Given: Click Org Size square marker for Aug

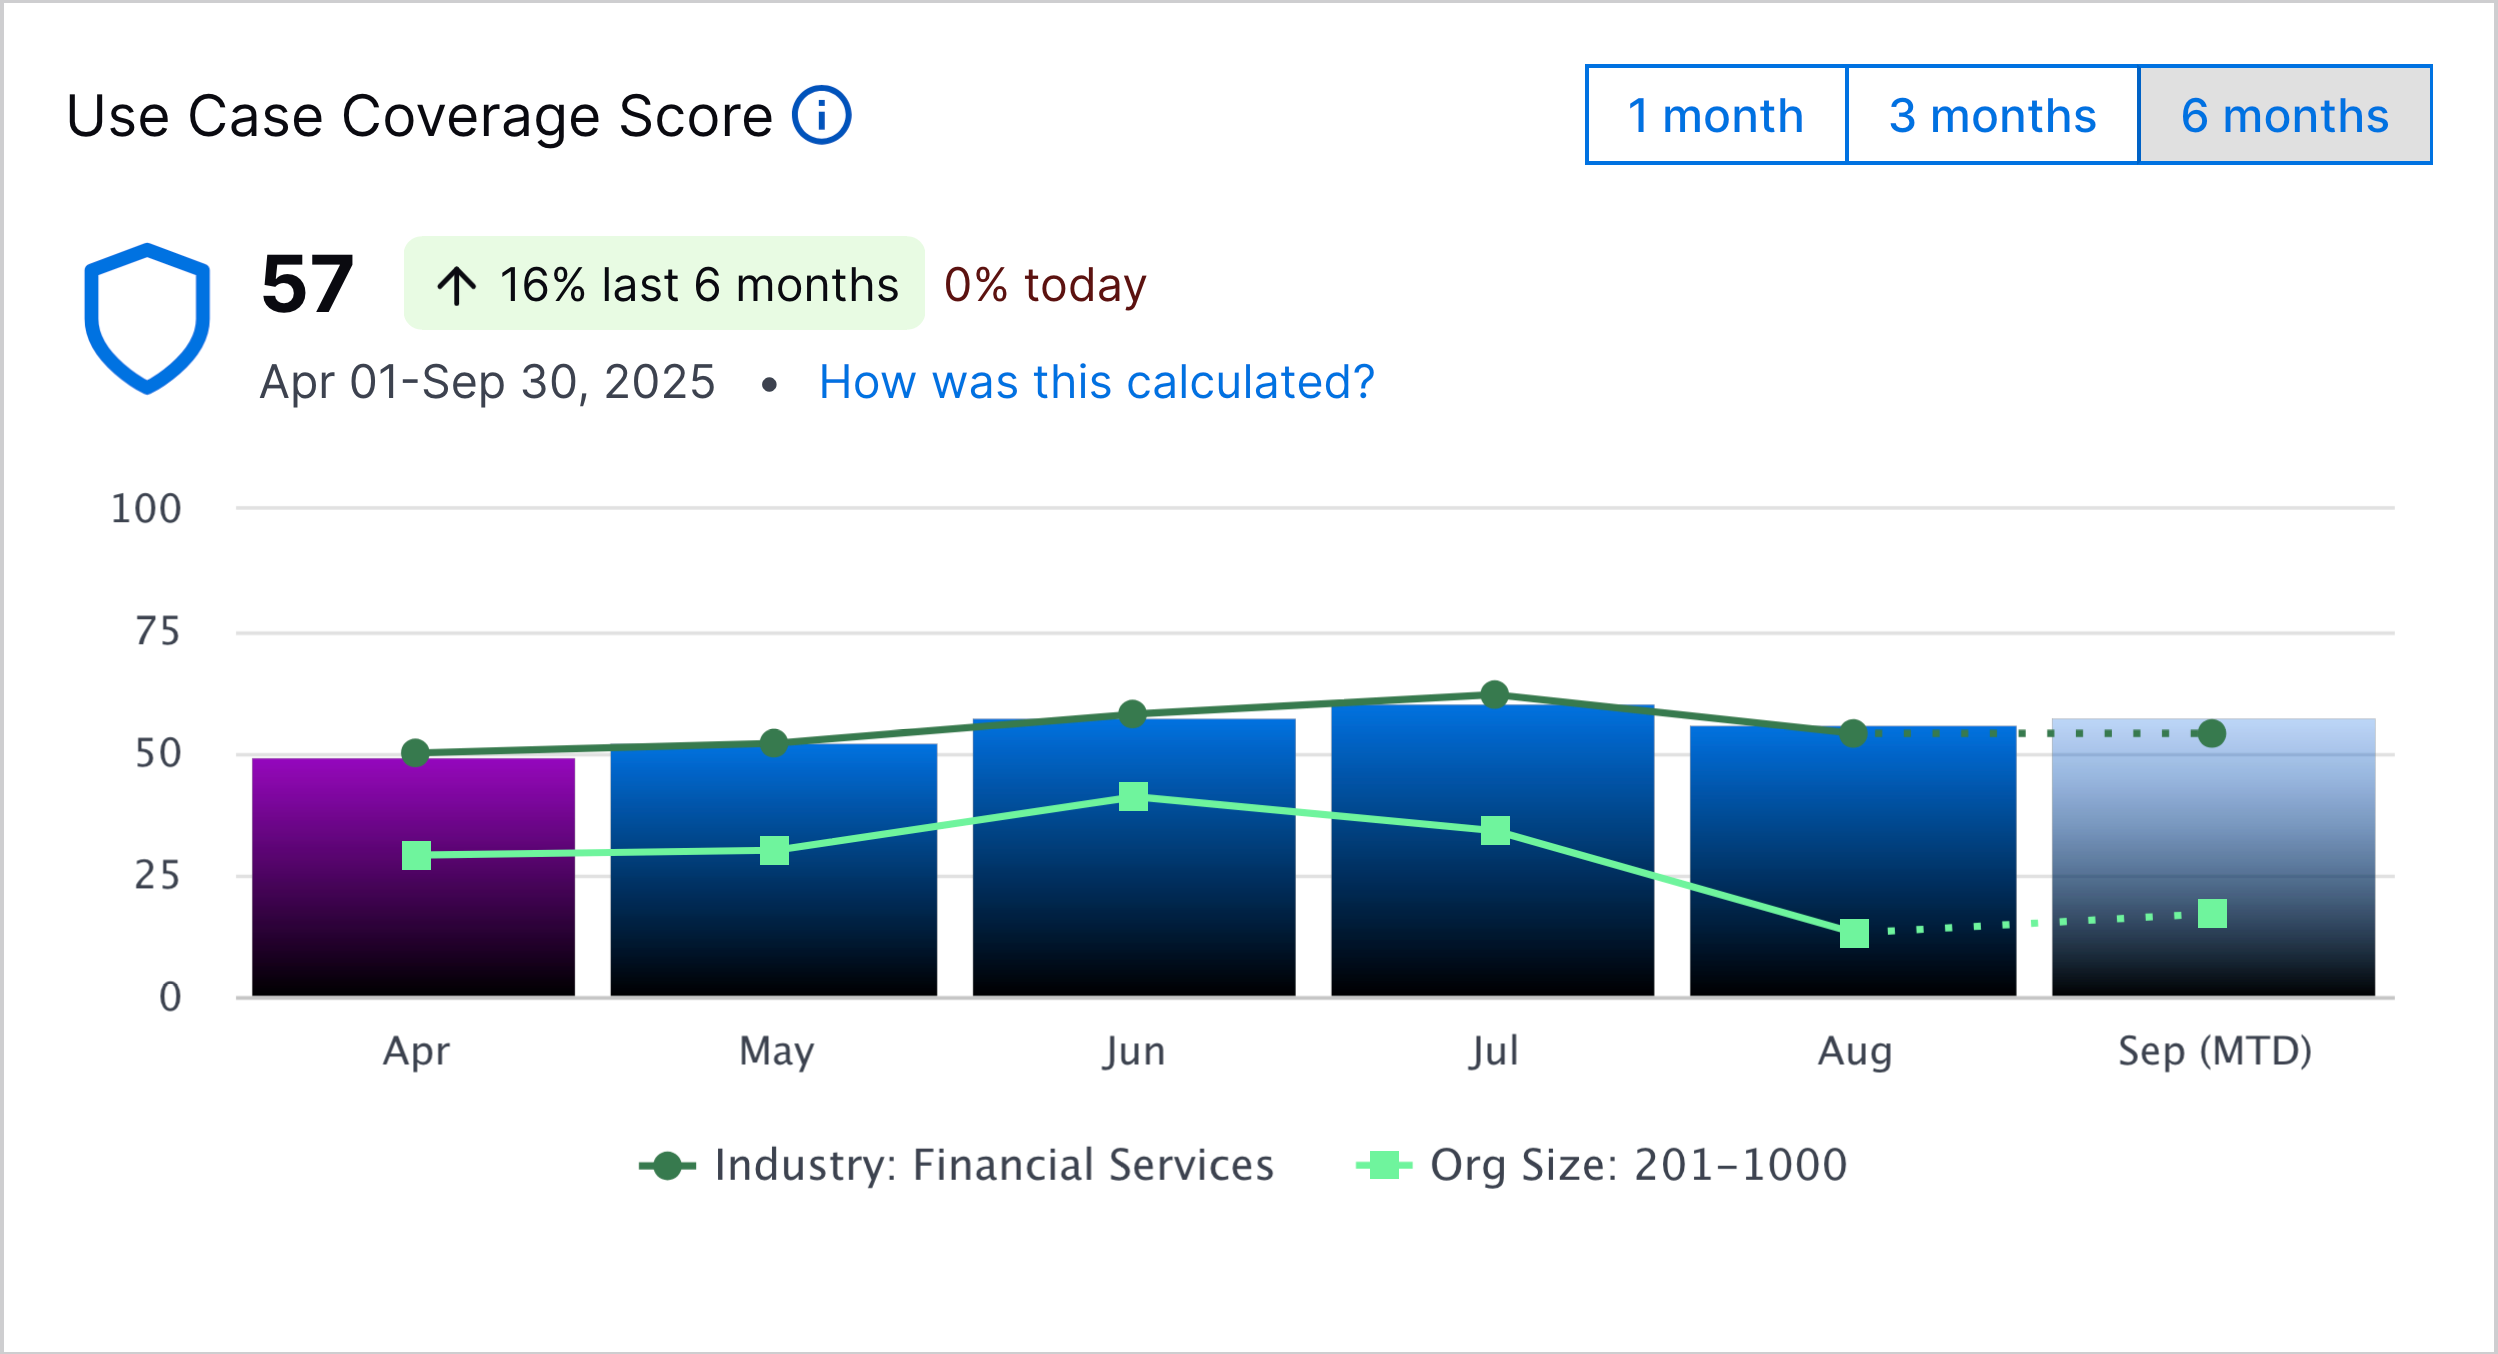Looking at the screenshot, I should (1854, 933).
